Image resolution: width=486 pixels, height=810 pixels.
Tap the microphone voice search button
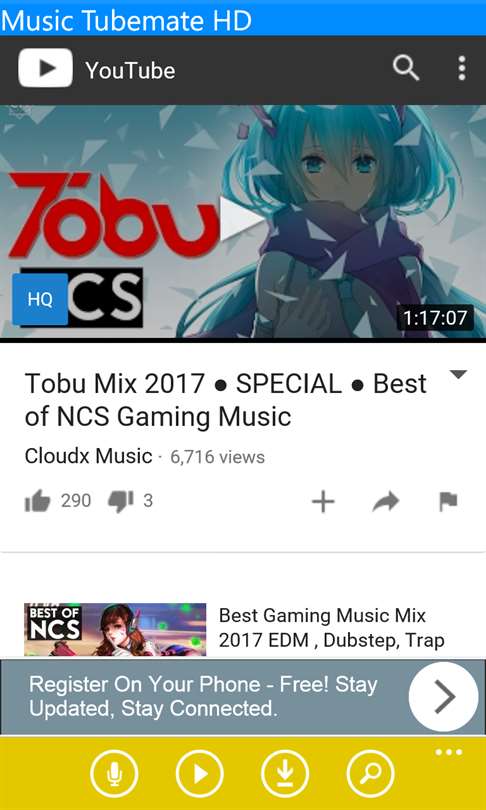click(x=114, y=774)
